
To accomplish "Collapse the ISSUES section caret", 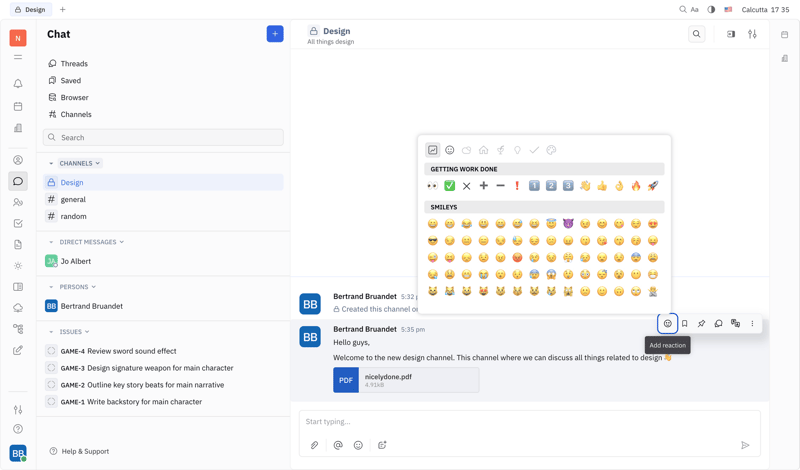I will [51, 332].
